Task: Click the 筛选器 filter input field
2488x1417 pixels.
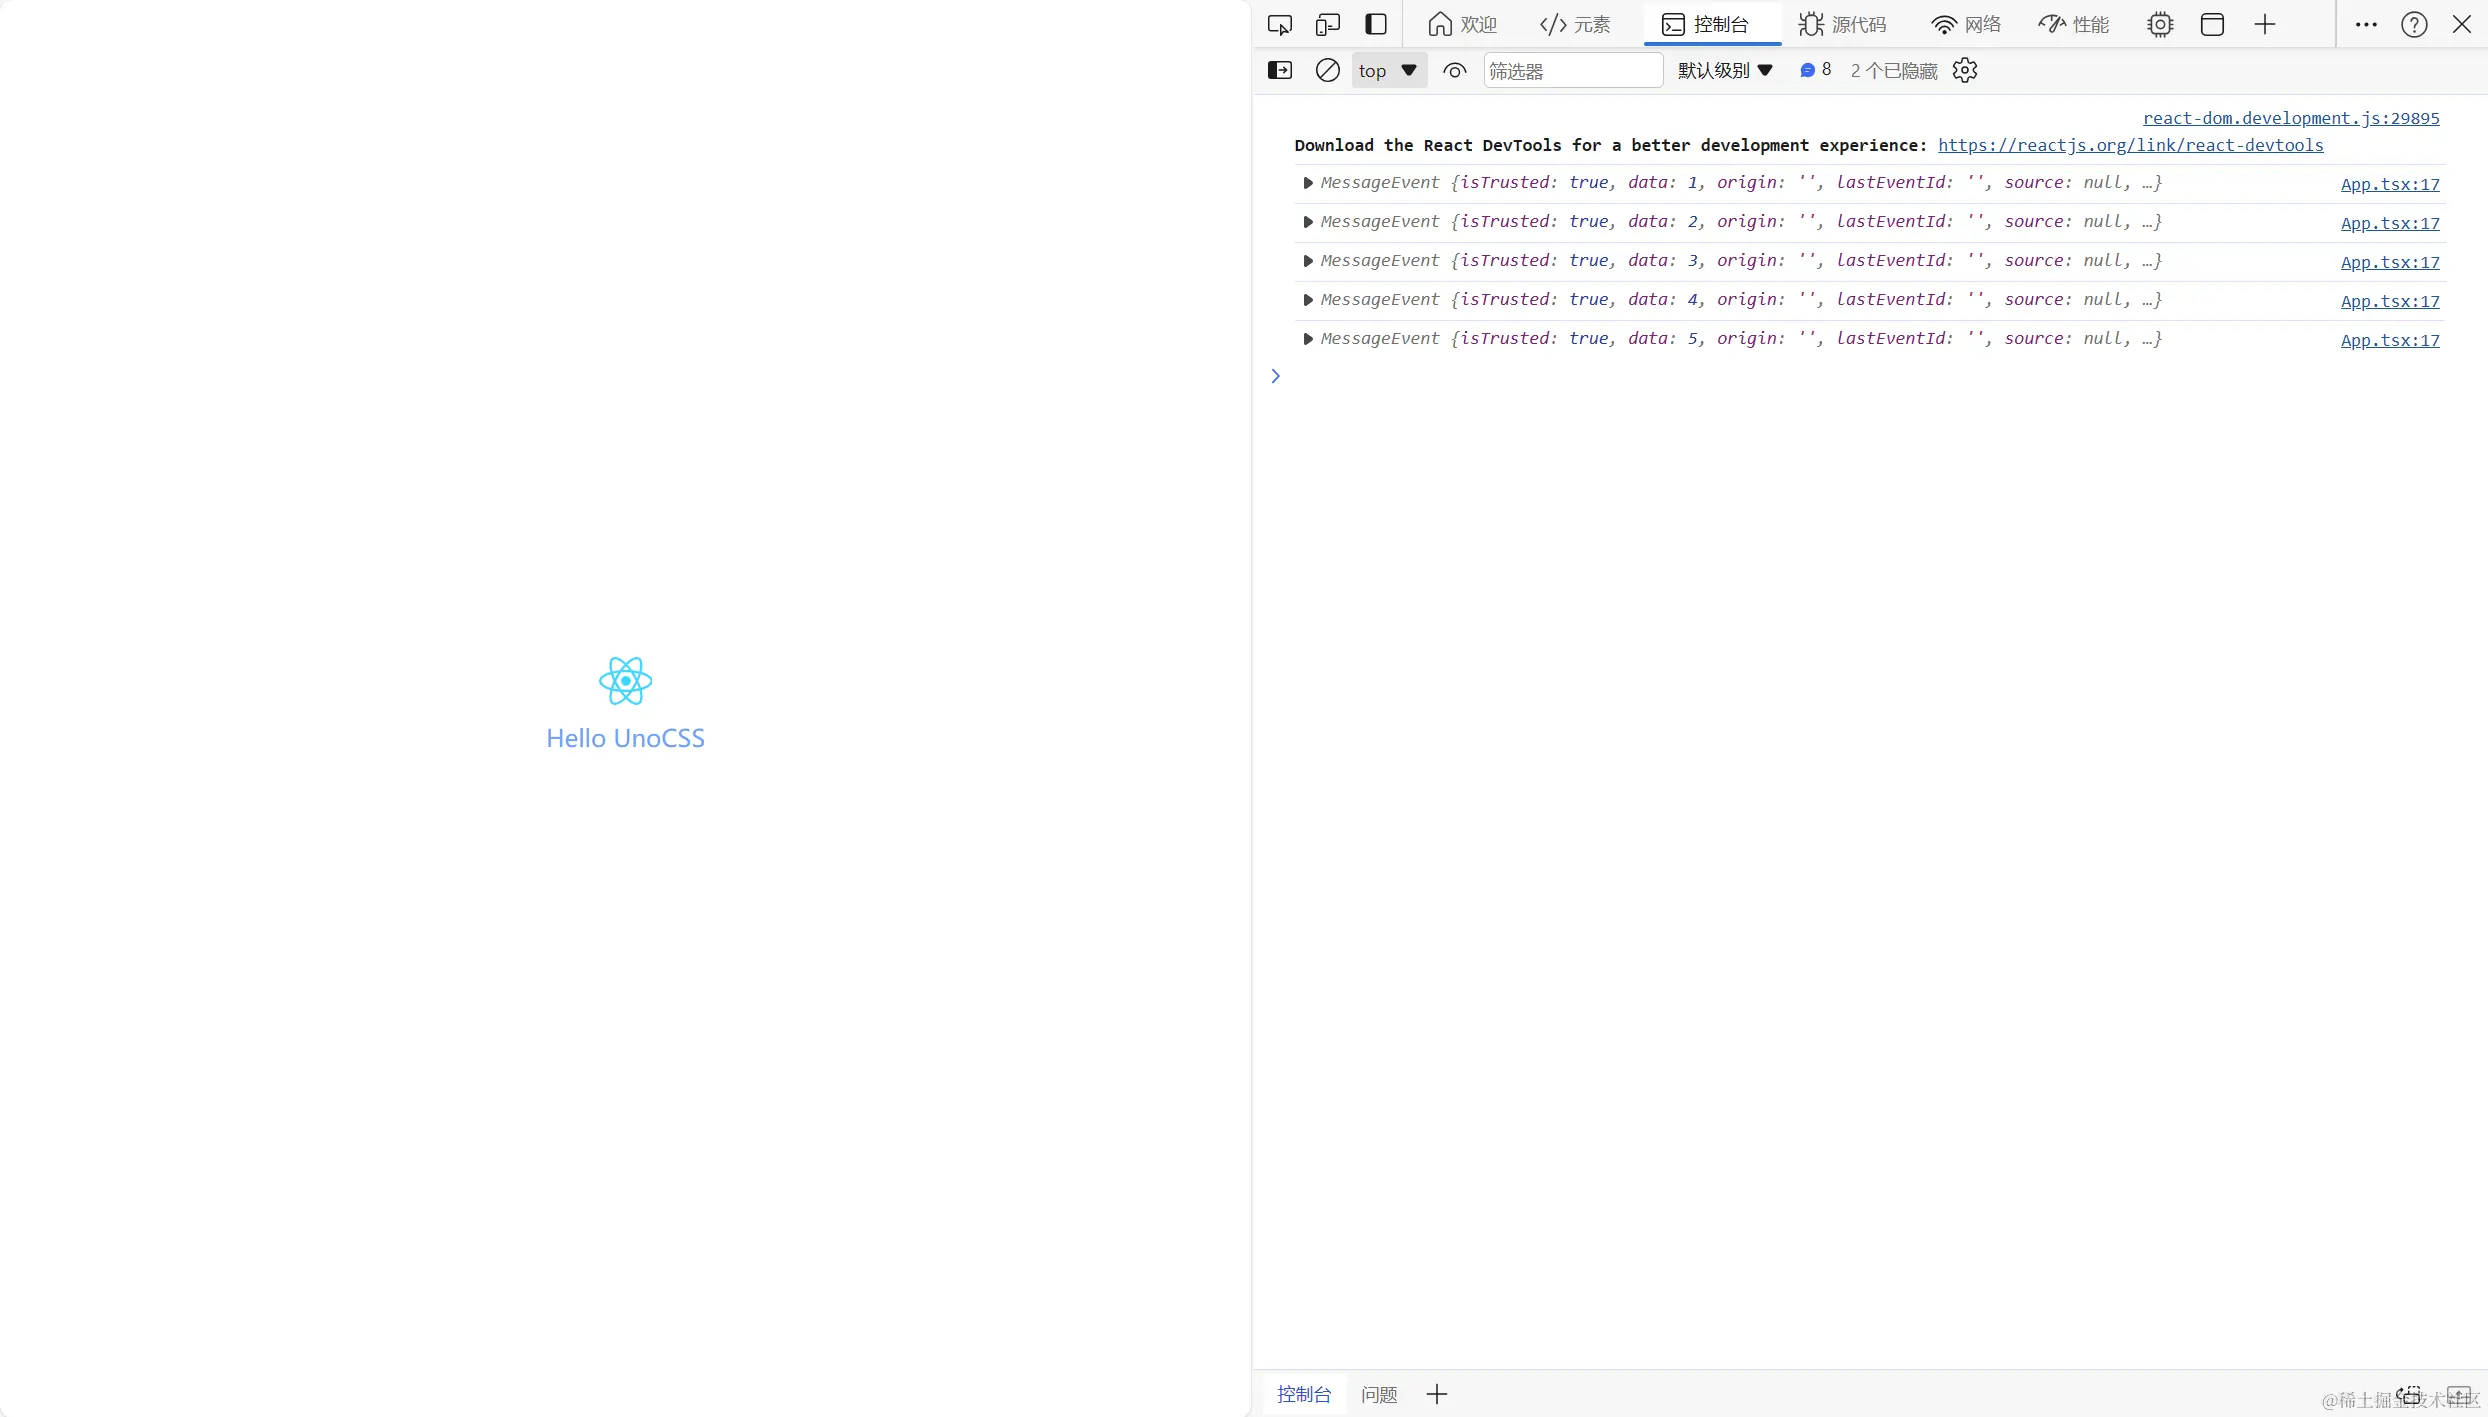Action: tap(1572, 70)
